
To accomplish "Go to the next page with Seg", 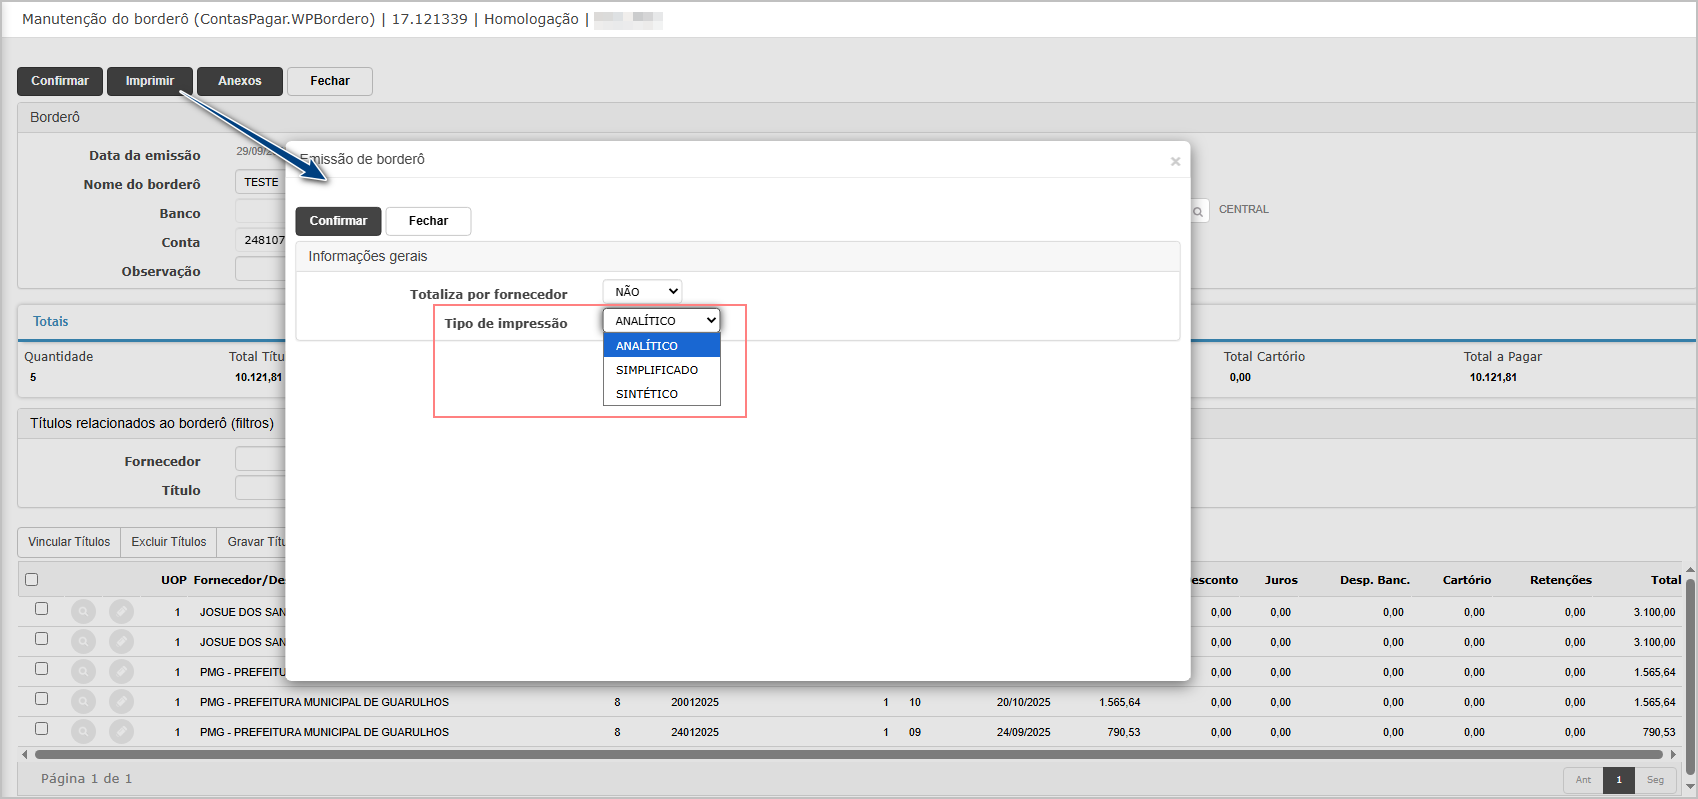I will [x=1655, y=780].
